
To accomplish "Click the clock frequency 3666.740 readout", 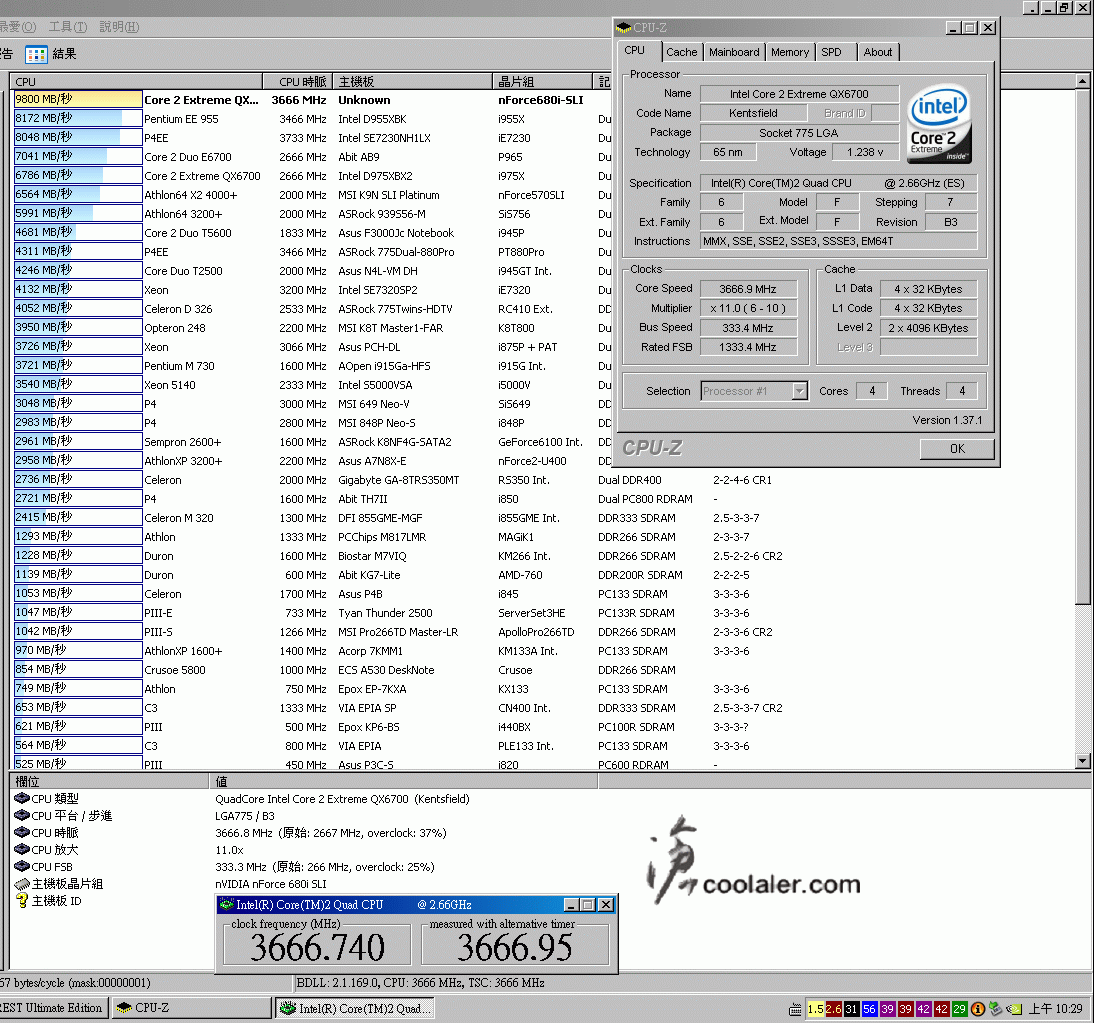I will click(317, 947).
